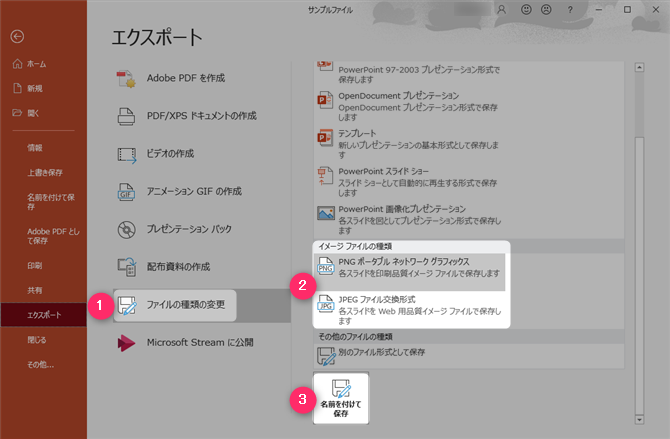This screenshot has height=439, width=670.
Task: Click the テンプレート file icon
Action: click(x=325, y=138)
